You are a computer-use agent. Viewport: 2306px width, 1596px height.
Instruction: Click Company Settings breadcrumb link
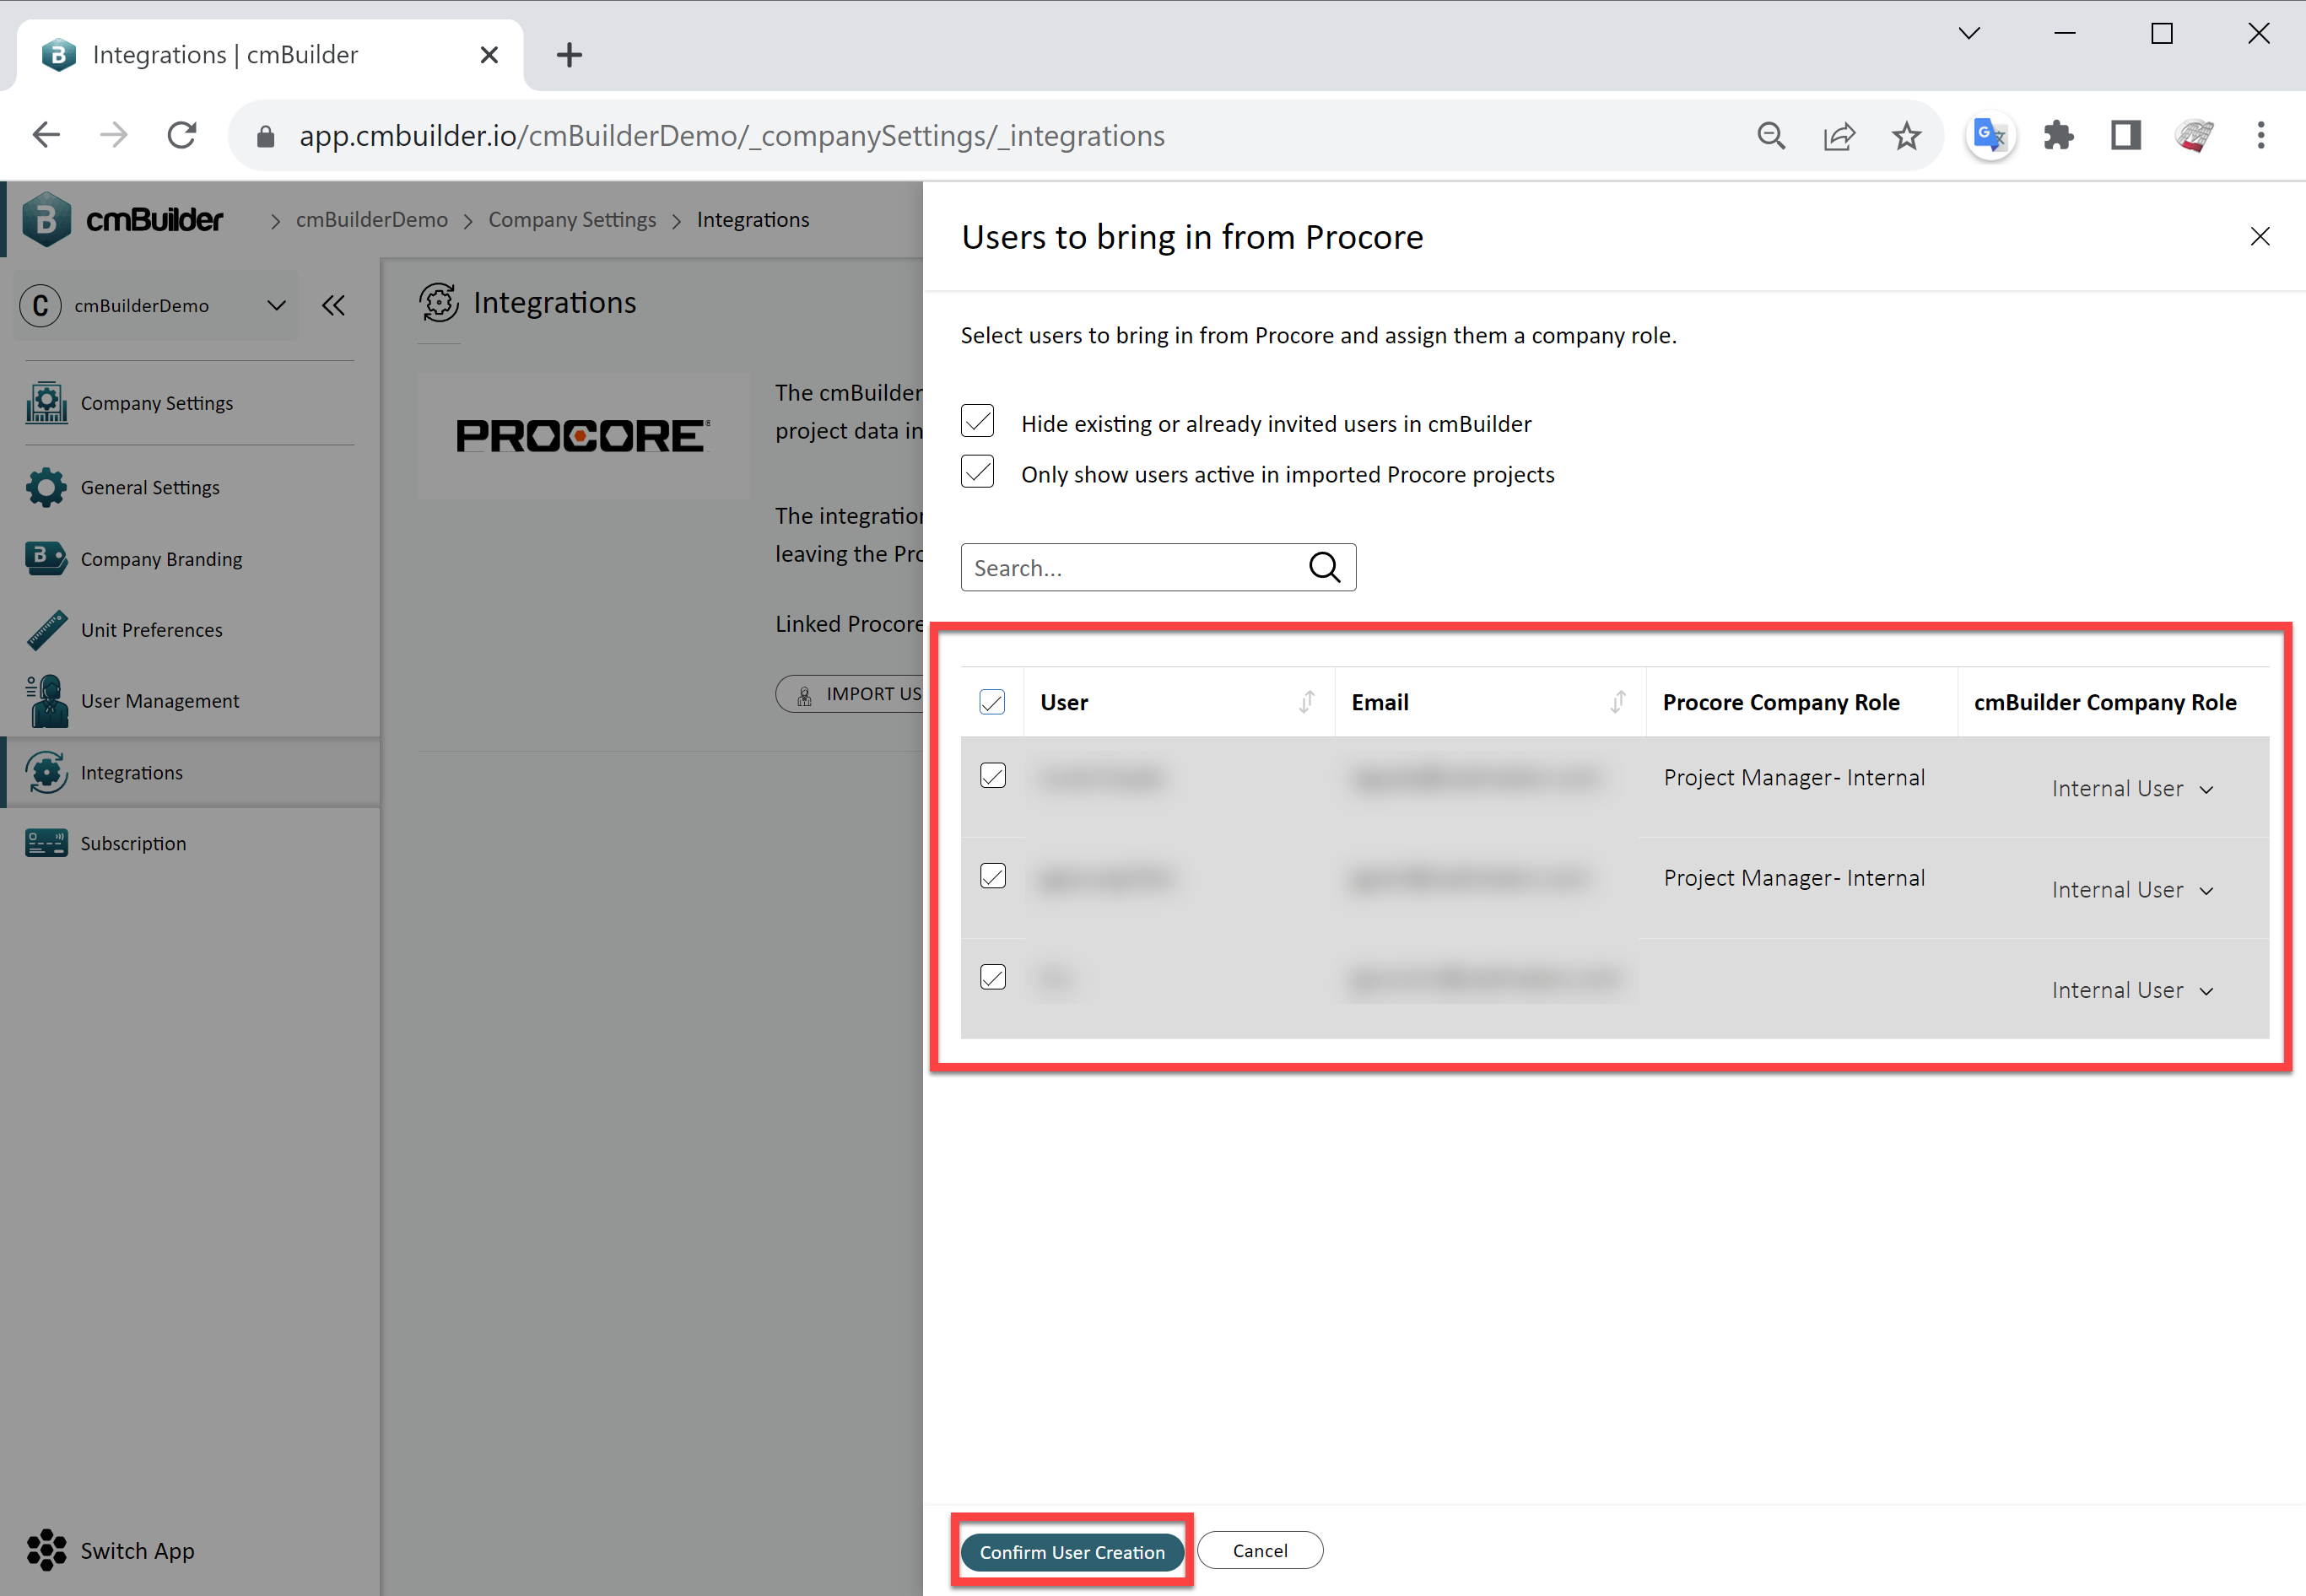(572, 219)
